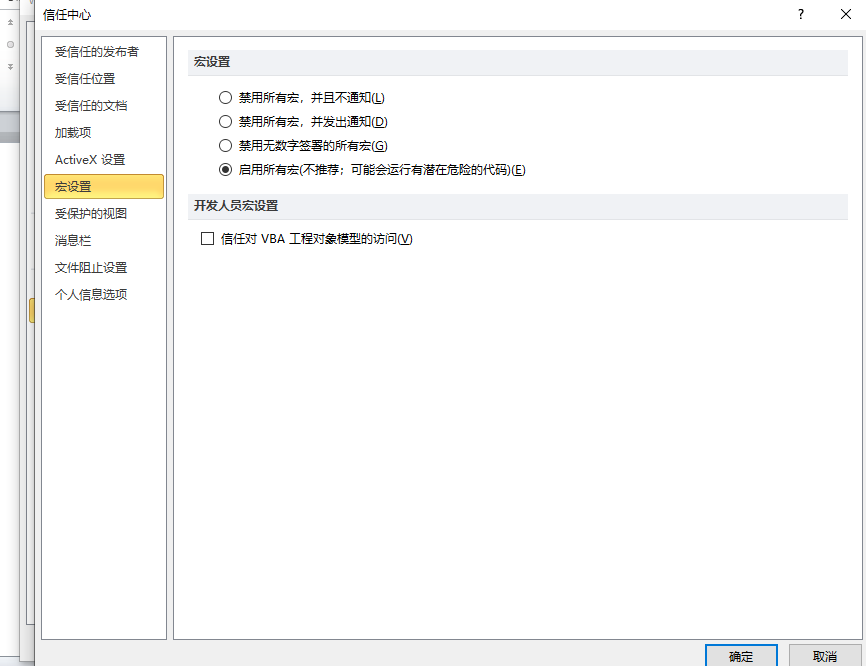866x666 pixels.
Task: Close the 信任中心 dialog
Action: 846,14
